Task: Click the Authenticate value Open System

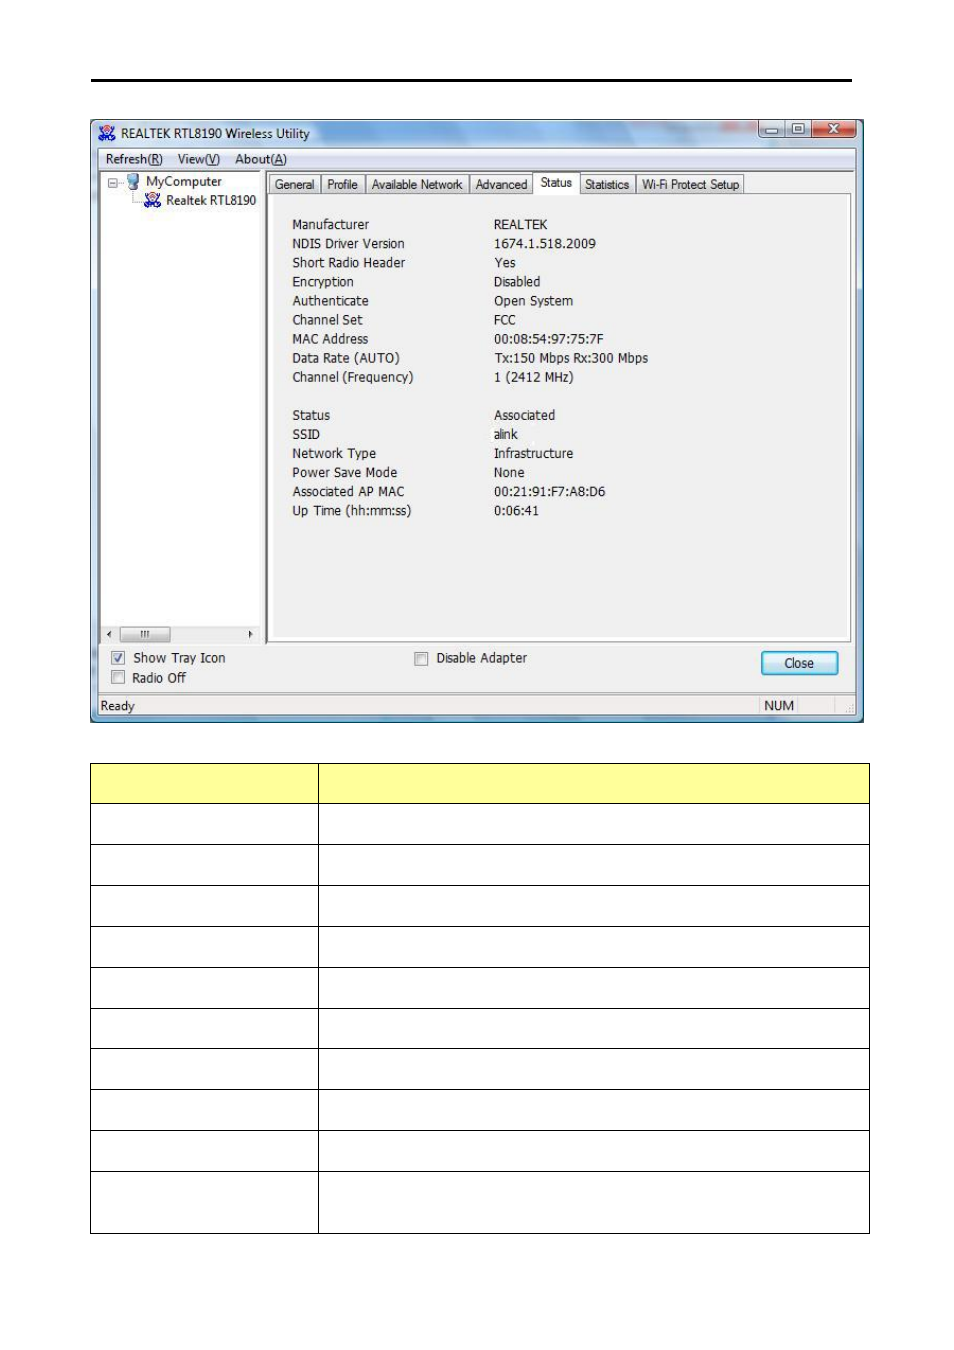Action: [533, 301]
